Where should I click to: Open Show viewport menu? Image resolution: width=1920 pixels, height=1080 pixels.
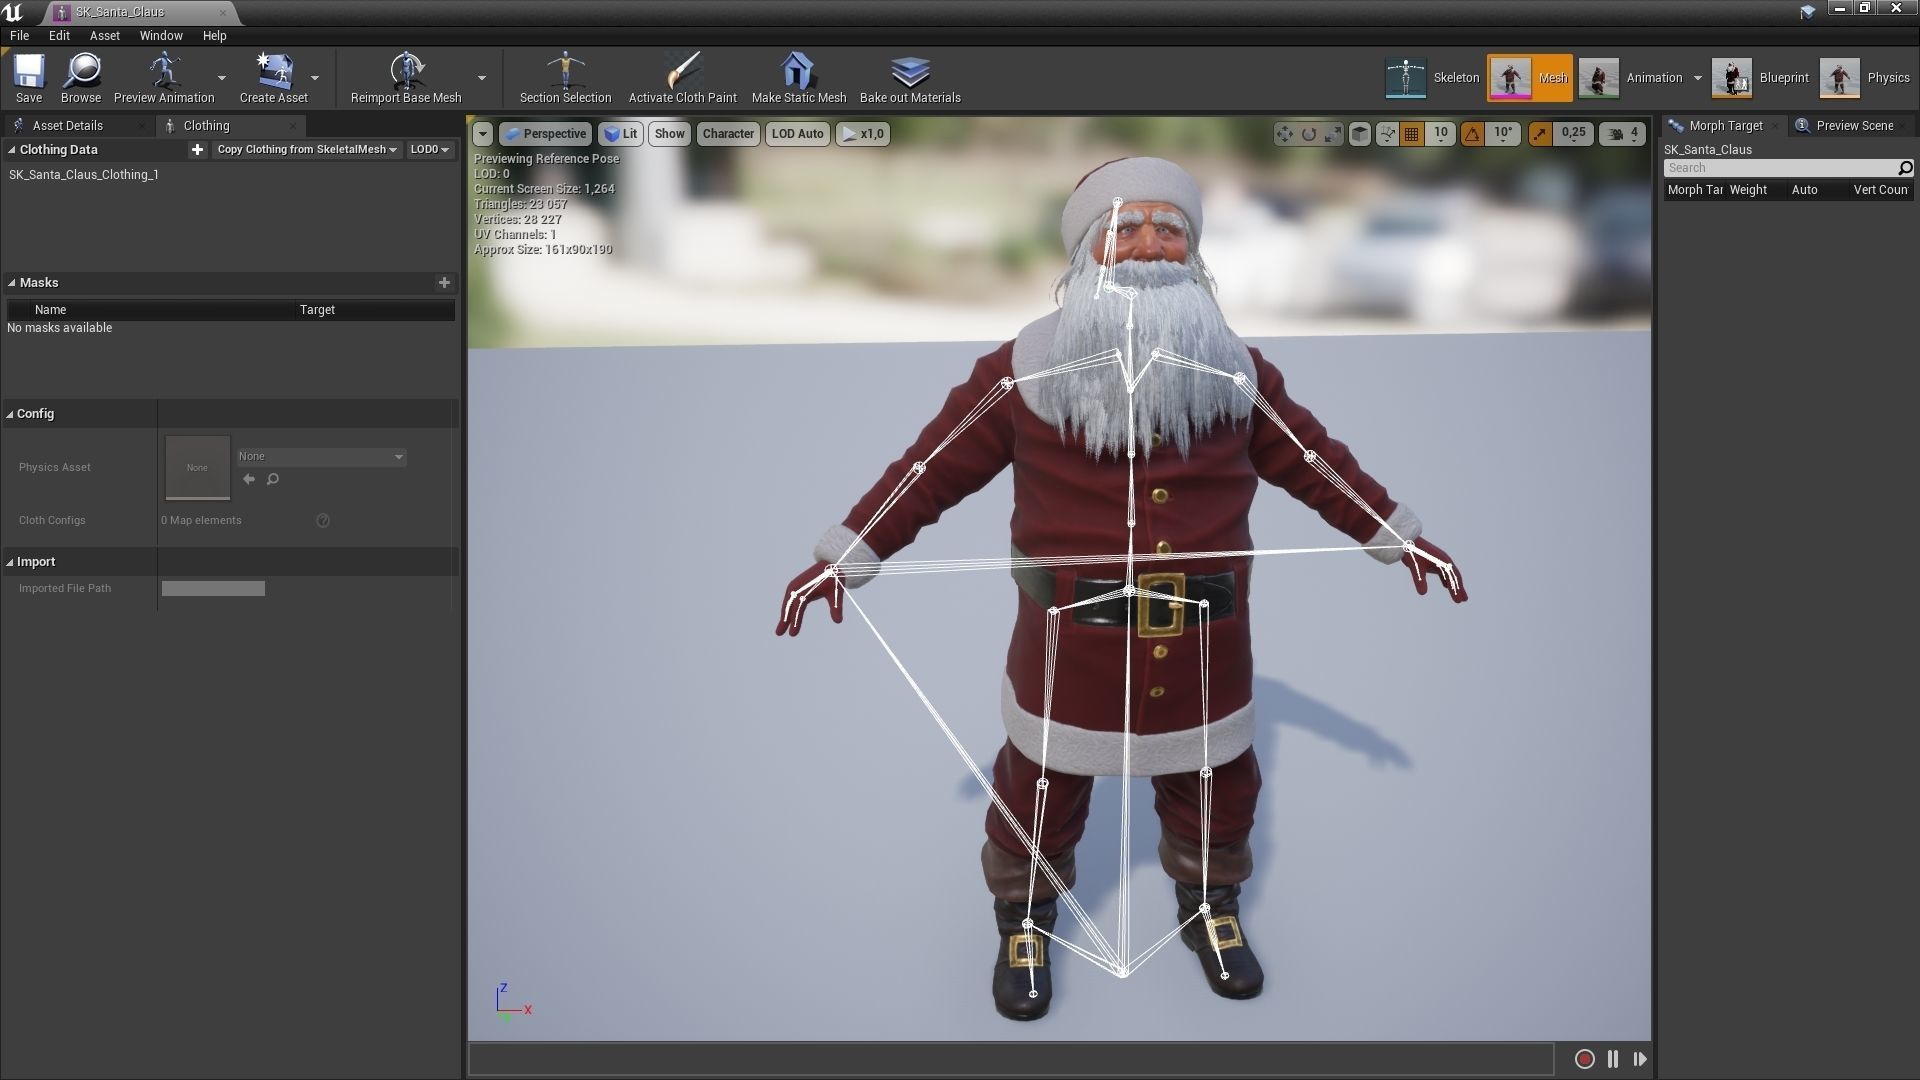coord(669,134)
